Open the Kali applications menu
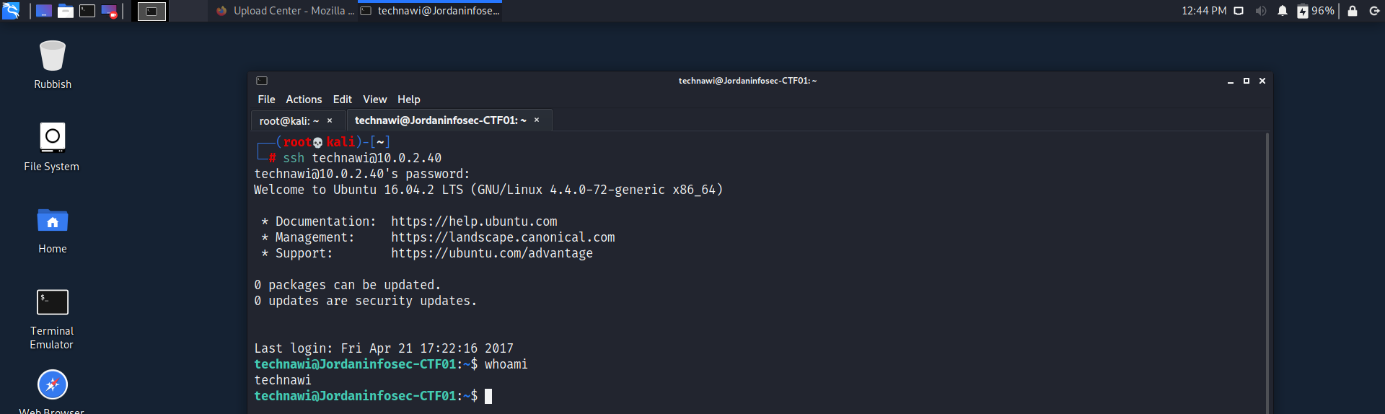This screenshot has width=1385, height=414. 11,11
